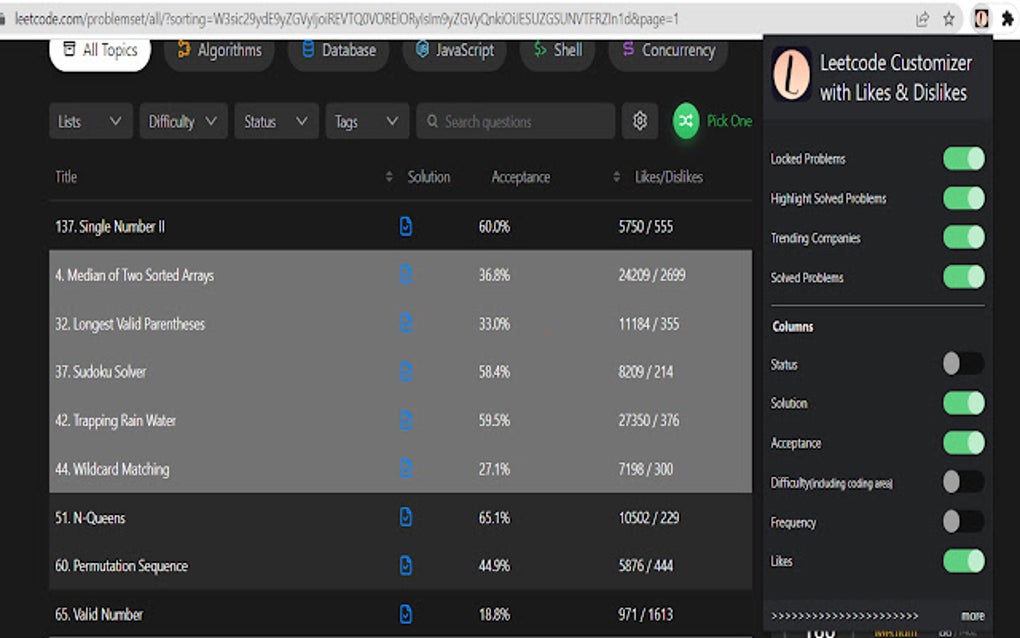Click the browser address bar URL
The image size is (1020, 638).
point(346,19)
